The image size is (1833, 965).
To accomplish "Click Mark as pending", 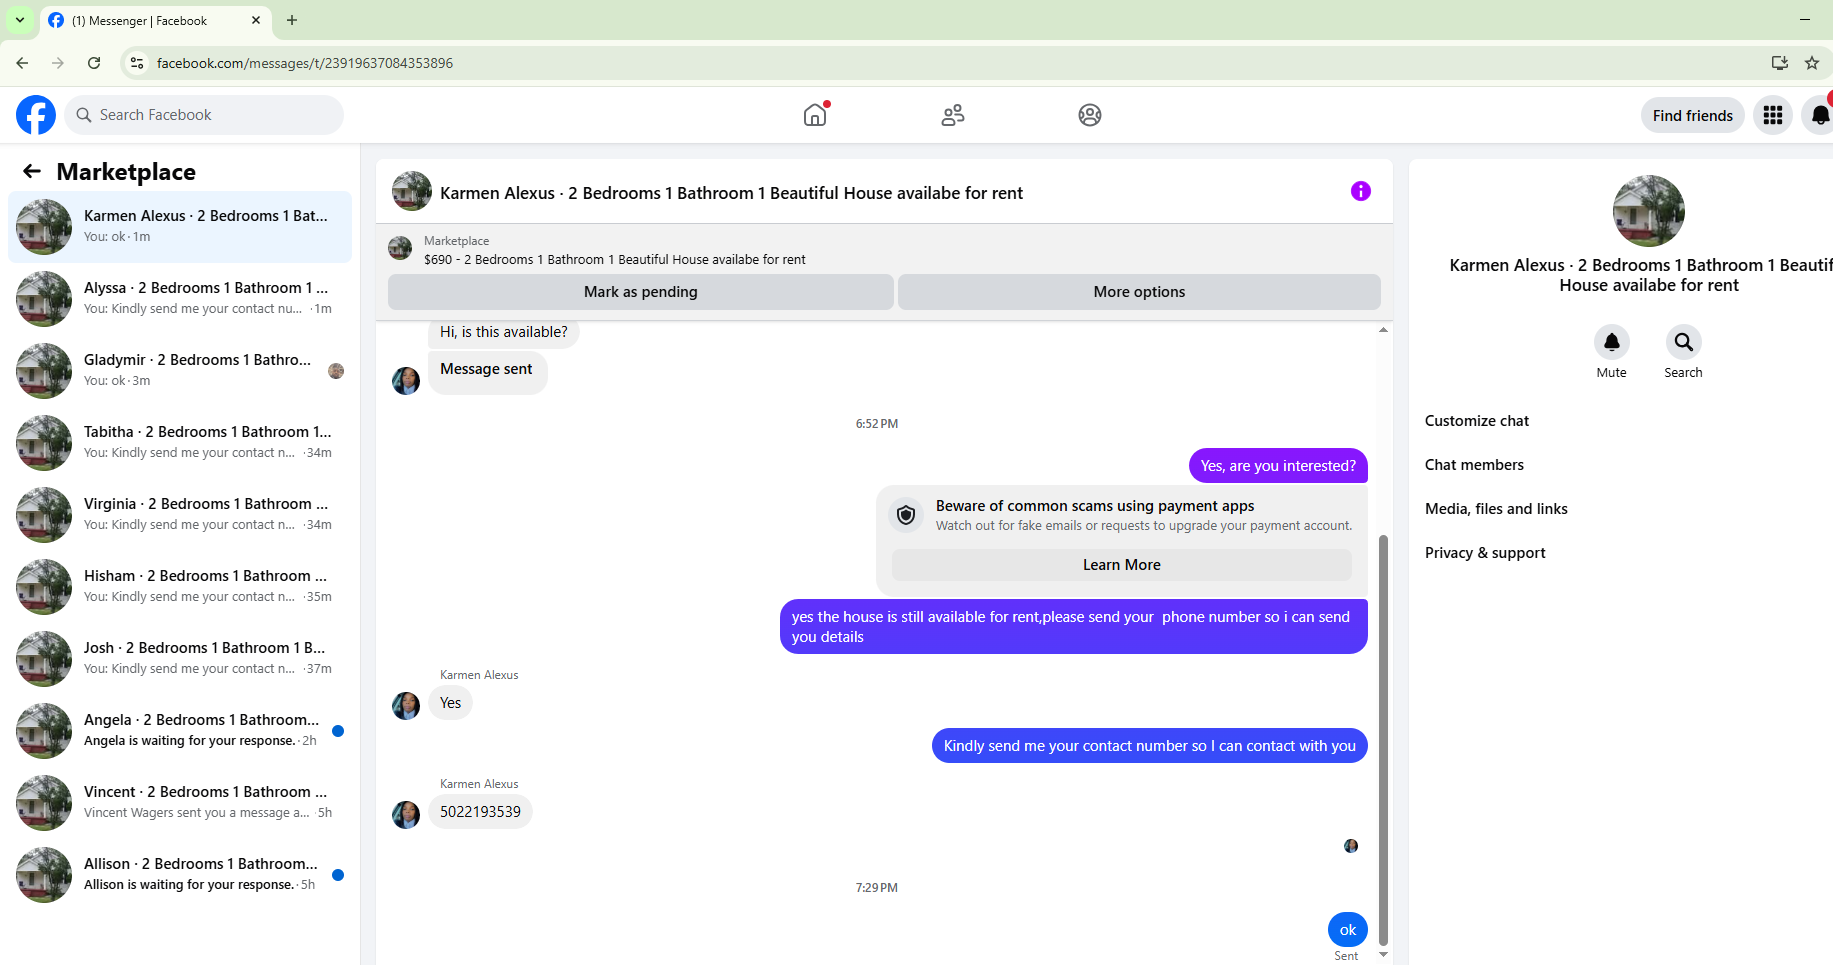I will (x=641, y=292).
